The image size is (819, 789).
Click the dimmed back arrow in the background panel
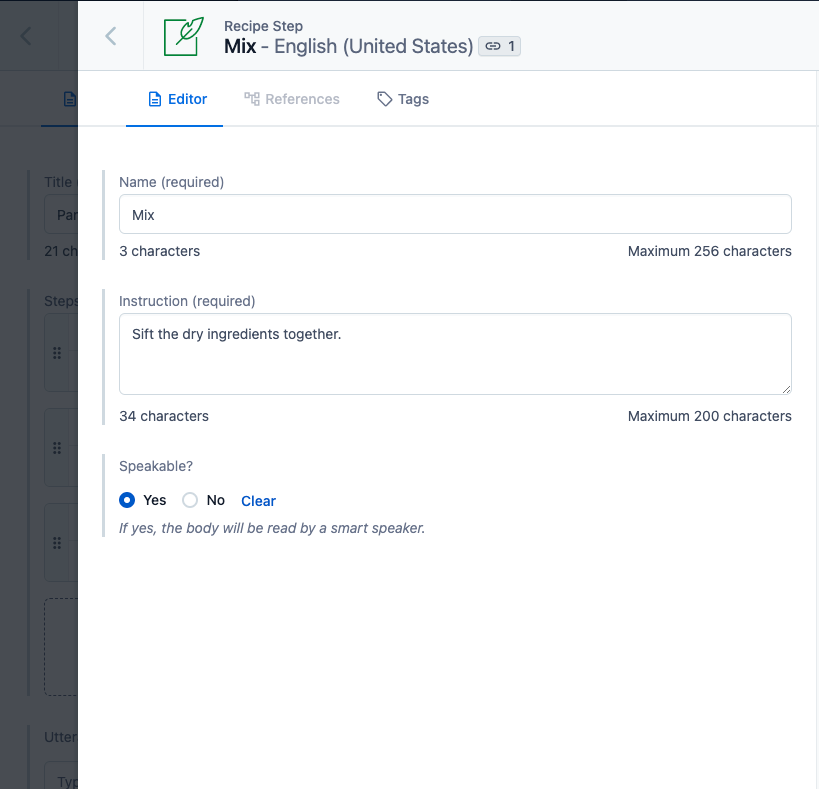coord(26,36)
